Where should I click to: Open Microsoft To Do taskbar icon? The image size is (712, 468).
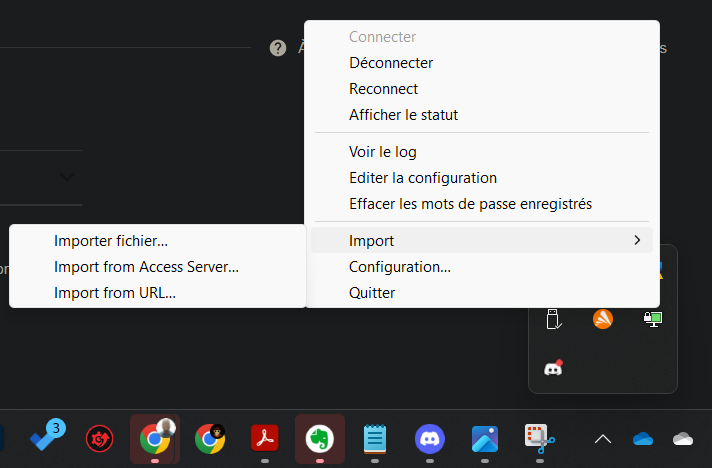point(47,437)
